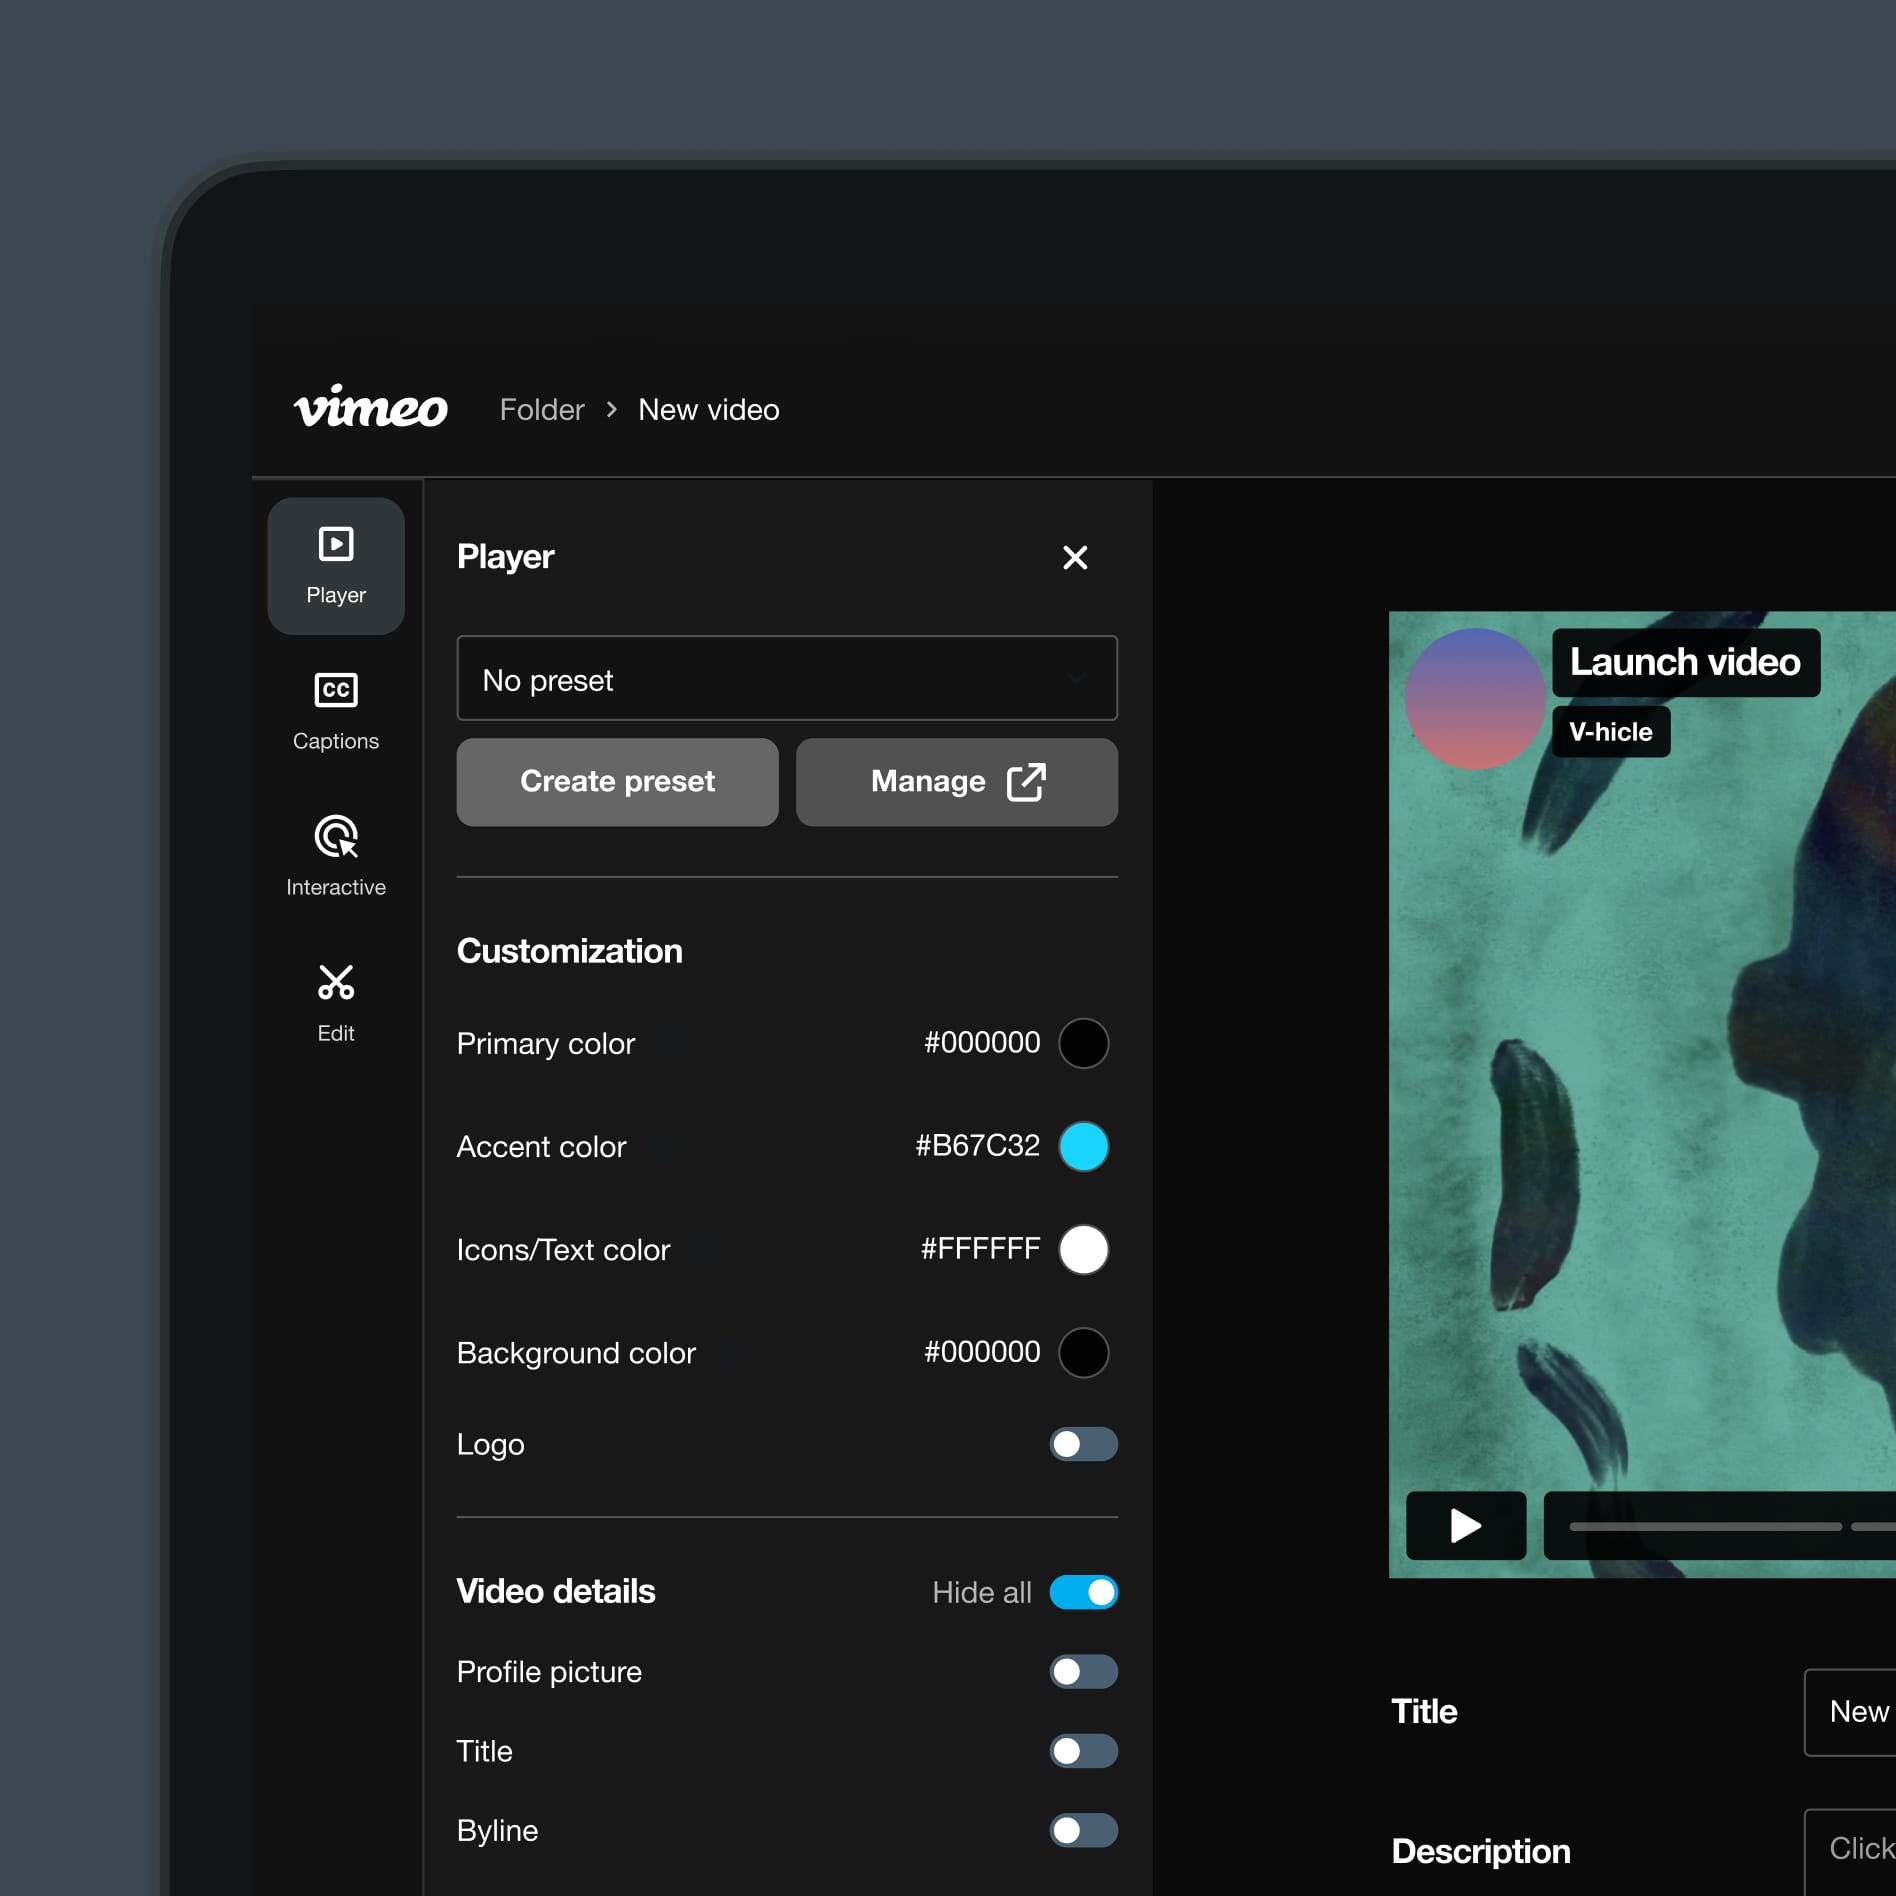Viewport: 1896px width, 1896px height.
Task: Open the Captions sidebar panel
Action: point(336,712)
